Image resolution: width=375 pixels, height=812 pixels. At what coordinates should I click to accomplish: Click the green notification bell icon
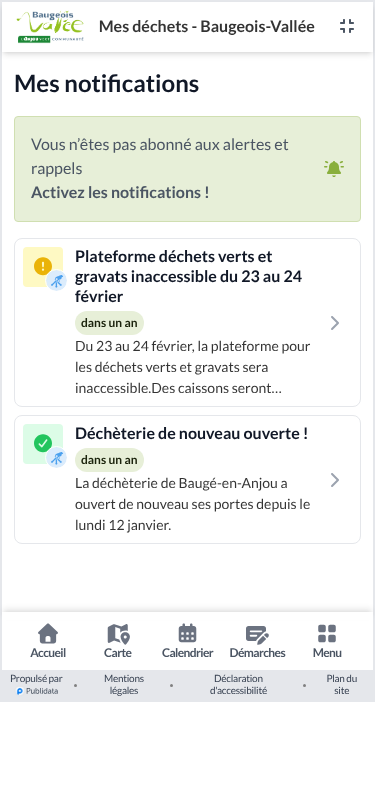(x=334, y=169)
